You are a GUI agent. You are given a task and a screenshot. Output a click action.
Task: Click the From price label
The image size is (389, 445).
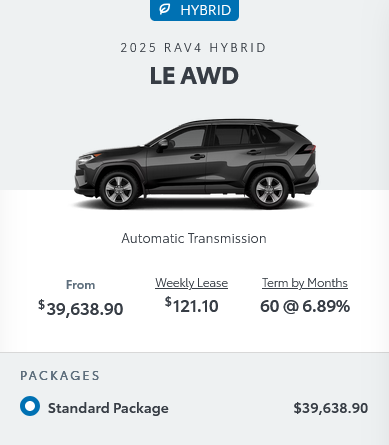[x=80, y=285]
